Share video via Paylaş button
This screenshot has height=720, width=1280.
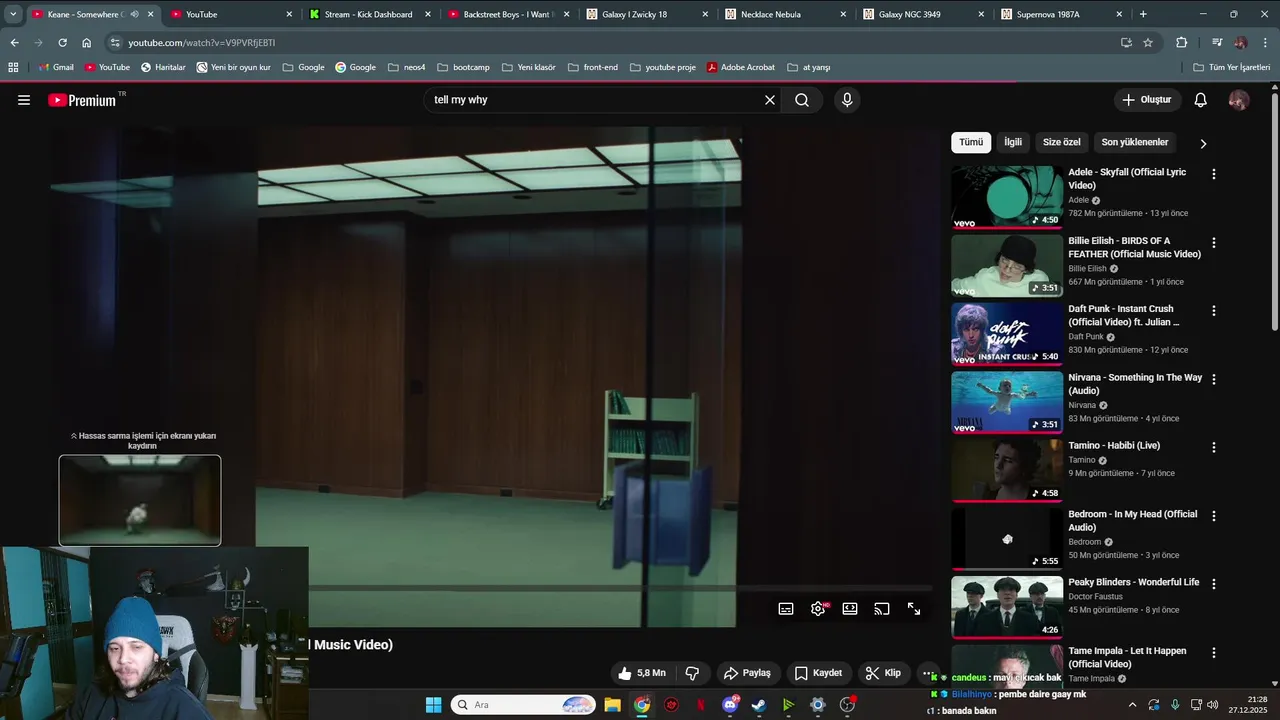[x=748, y=673]
